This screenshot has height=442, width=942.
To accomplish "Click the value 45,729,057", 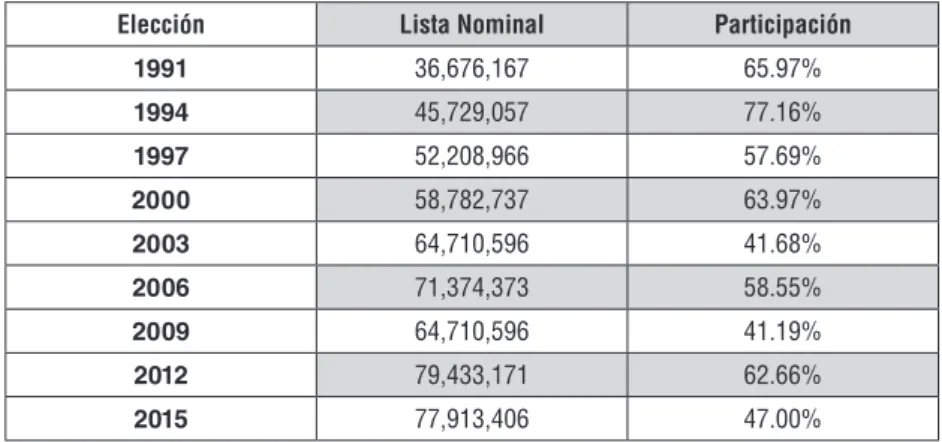I will click(x=472, y=112).
